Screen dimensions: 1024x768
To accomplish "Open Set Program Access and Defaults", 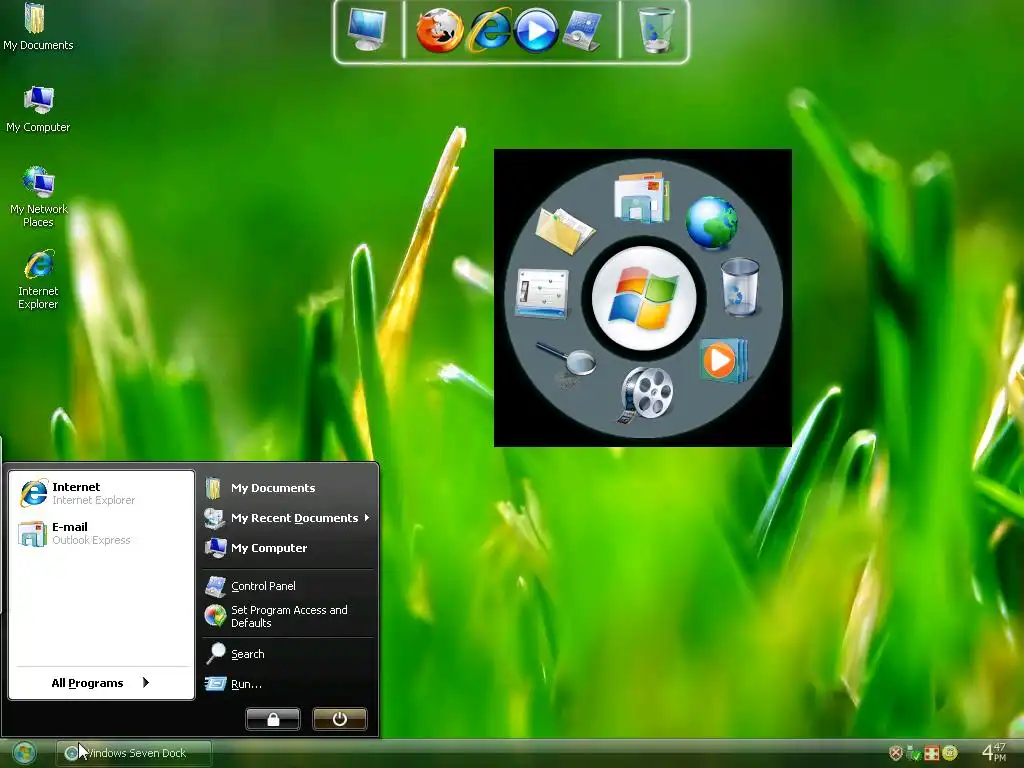I will point(288,616).
